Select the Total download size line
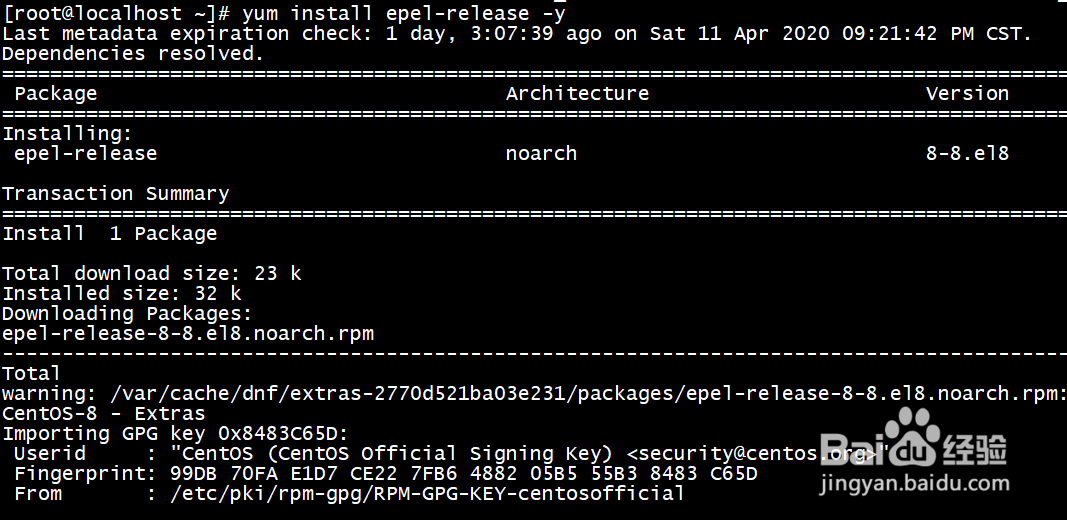The width and height of the screenshot is (1067, 520). click(151, 273)
